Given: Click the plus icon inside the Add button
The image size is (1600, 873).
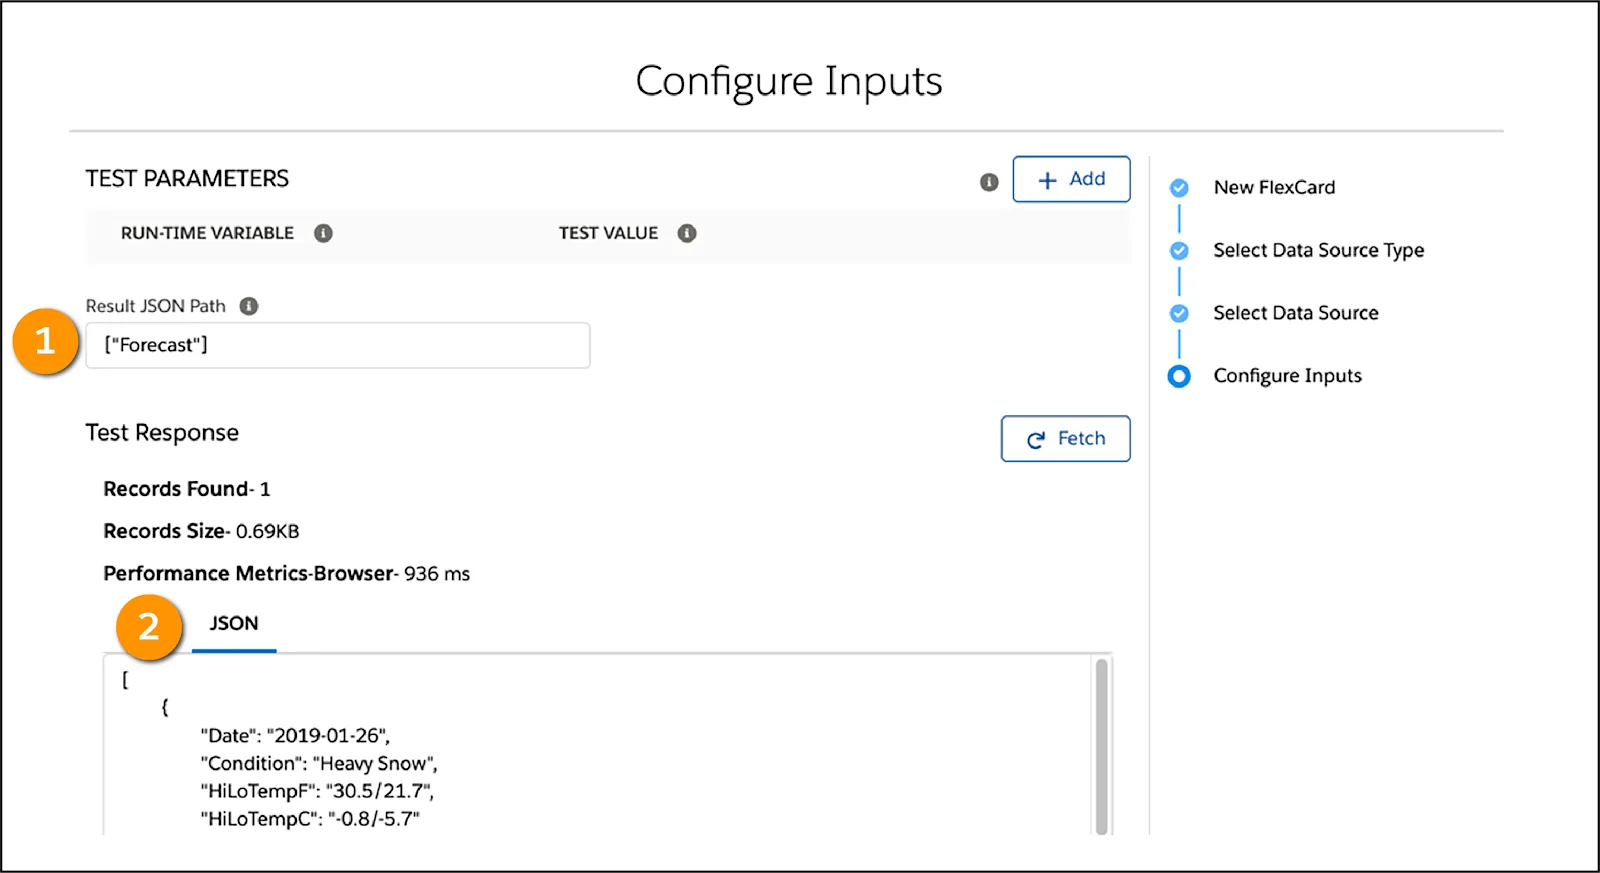Looking at the screenshot, I should coord(1046,180).
